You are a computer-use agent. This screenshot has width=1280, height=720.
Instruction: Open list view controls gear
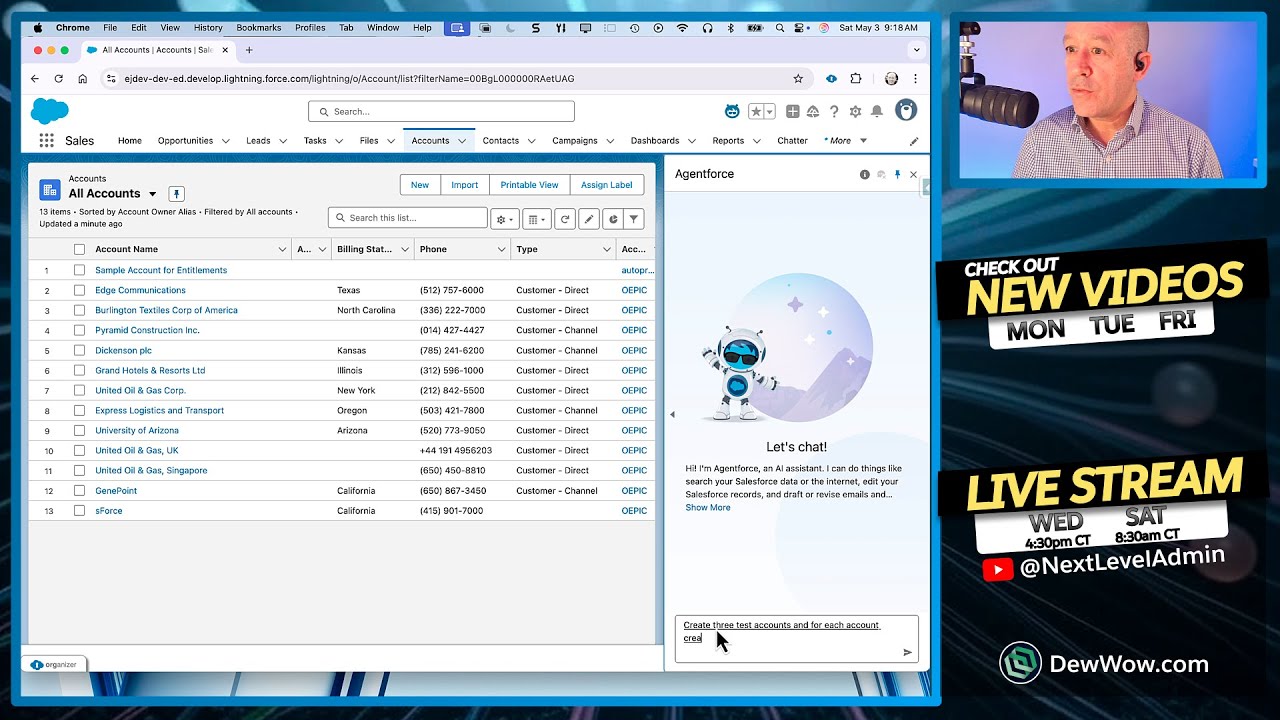point(505,218)
